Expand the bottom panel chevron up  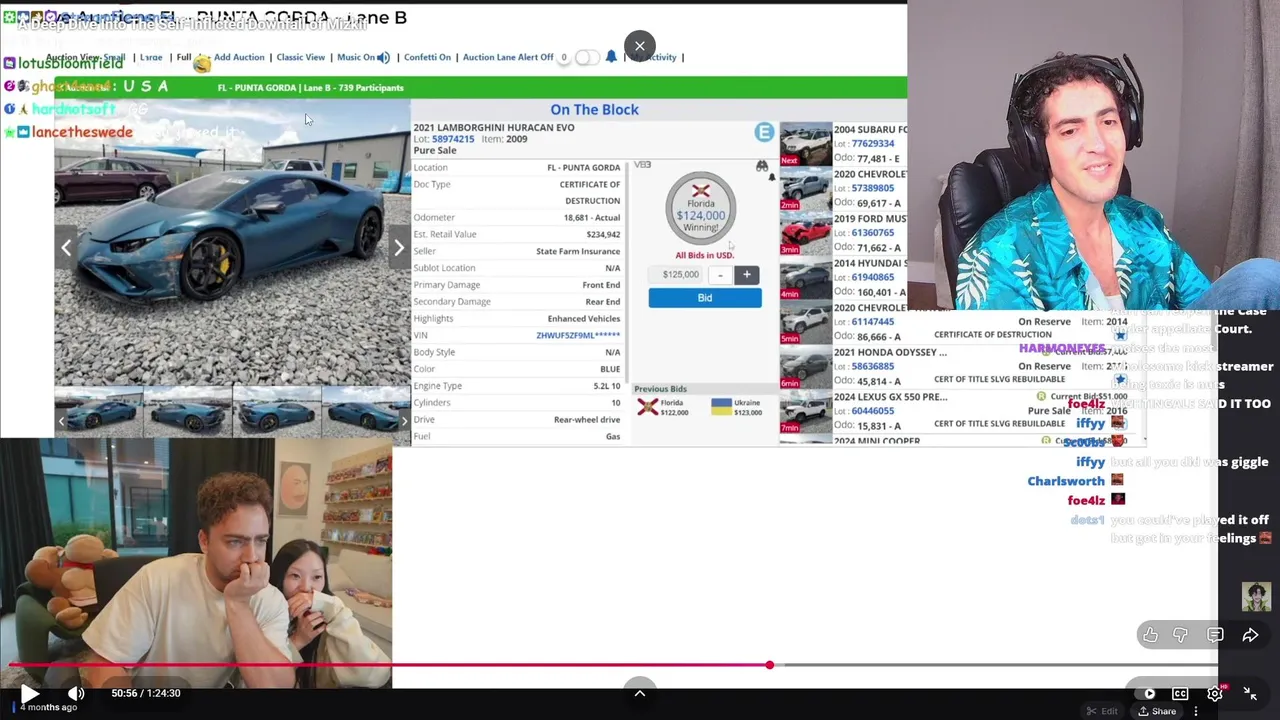[640, 692]
